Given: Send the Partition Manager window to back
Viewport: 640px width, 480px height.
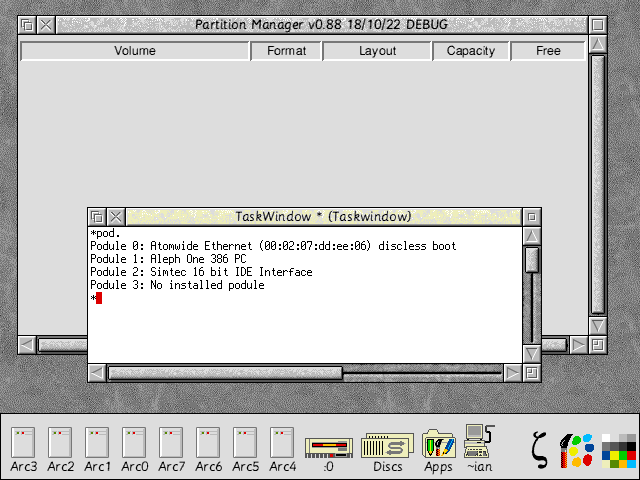Looking at the screenshot, I should pos(27,25).
